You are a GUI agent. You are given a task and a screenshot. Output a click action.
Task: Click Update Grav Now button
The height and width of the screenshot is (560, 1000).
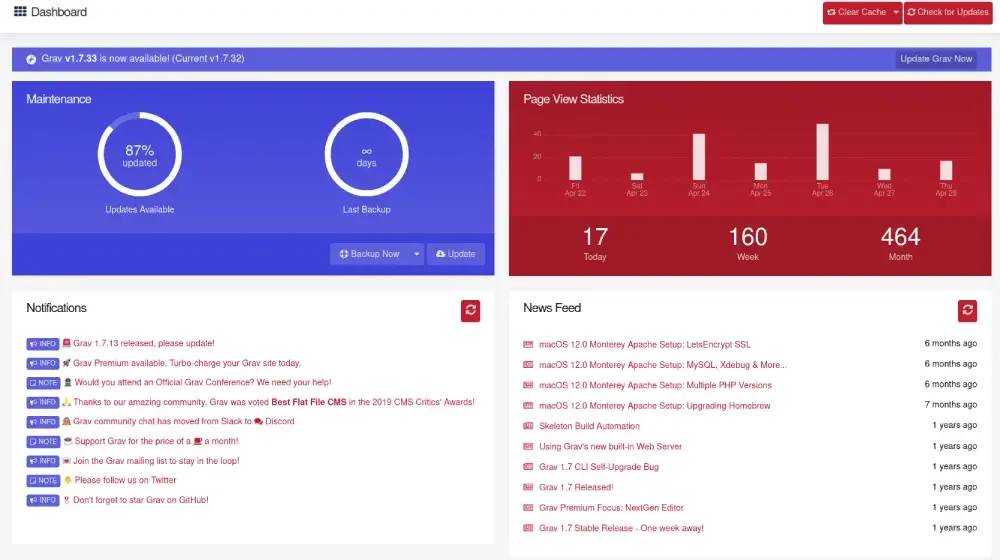(936, 59)
